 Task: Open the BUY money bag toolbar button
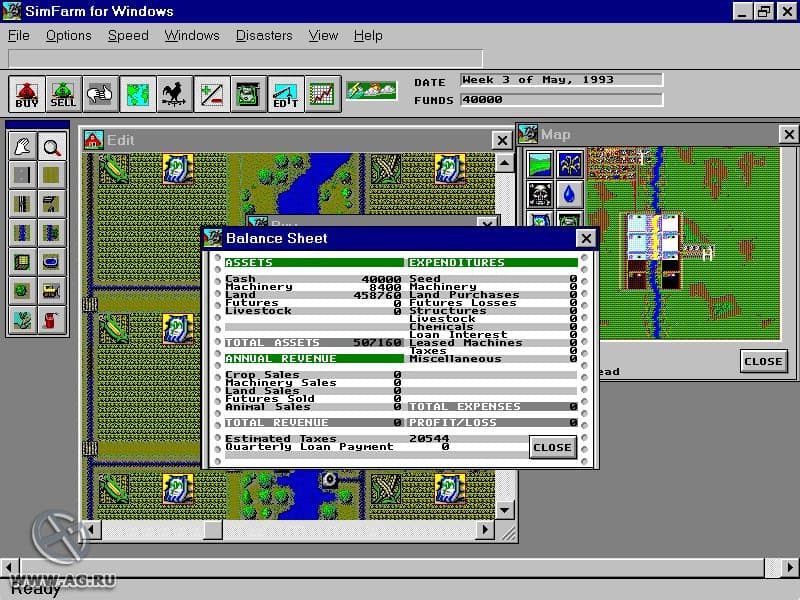(x=27, y=94)
